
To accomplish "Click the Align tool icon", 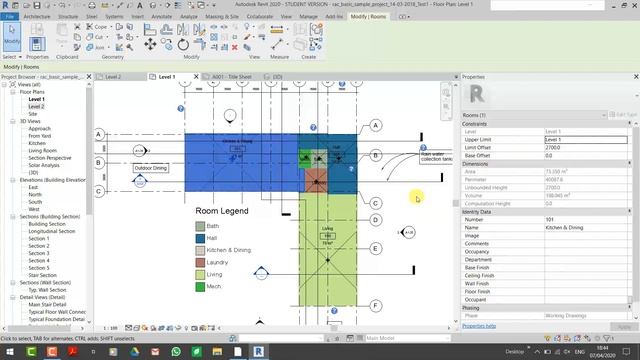I will pos(150,29).
